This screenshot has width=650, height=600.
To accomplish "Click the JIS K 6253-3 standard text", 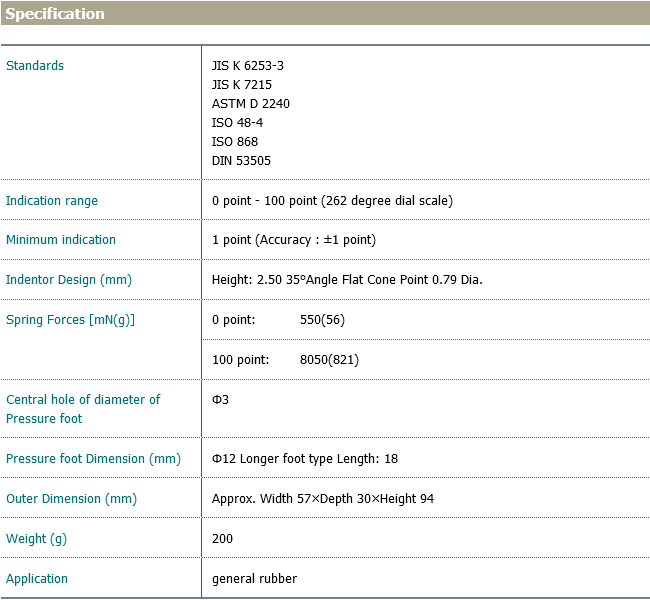I will click(248, 66).
